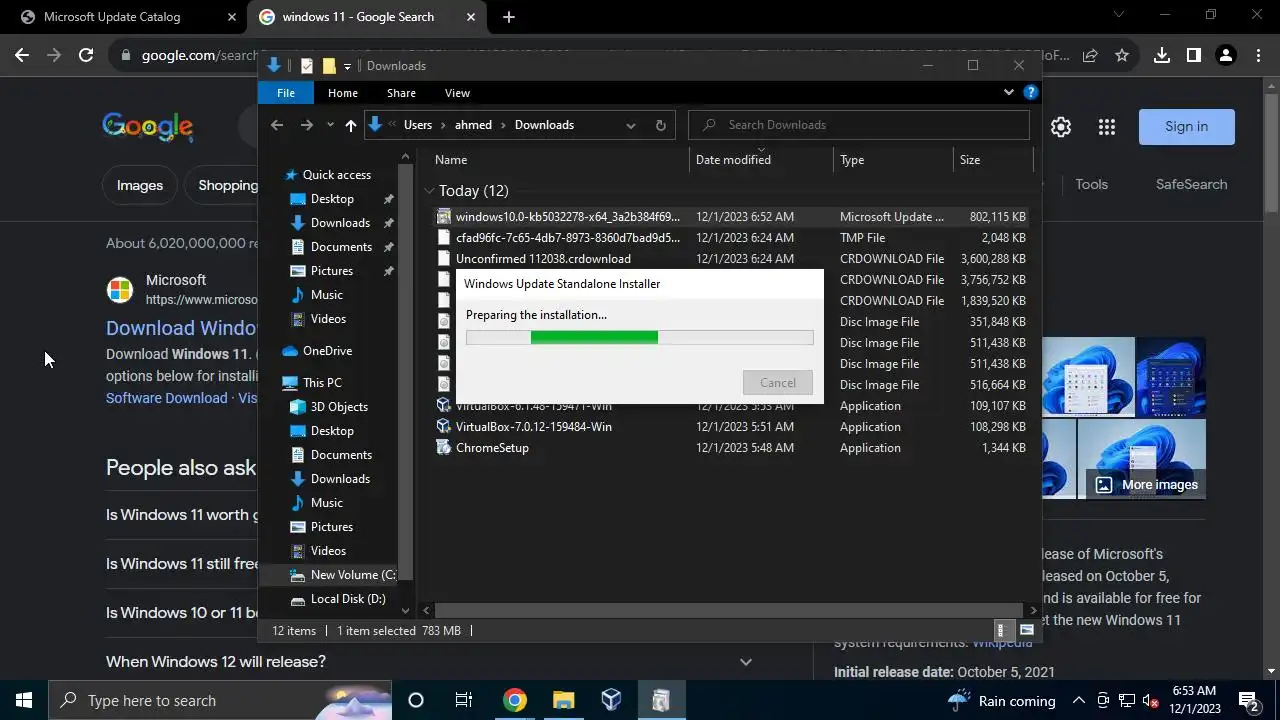Image resolution: width=1280 pixels, height=720 pixels.
Task: Click Rain coming weather widget
Action: (1002, 700)
